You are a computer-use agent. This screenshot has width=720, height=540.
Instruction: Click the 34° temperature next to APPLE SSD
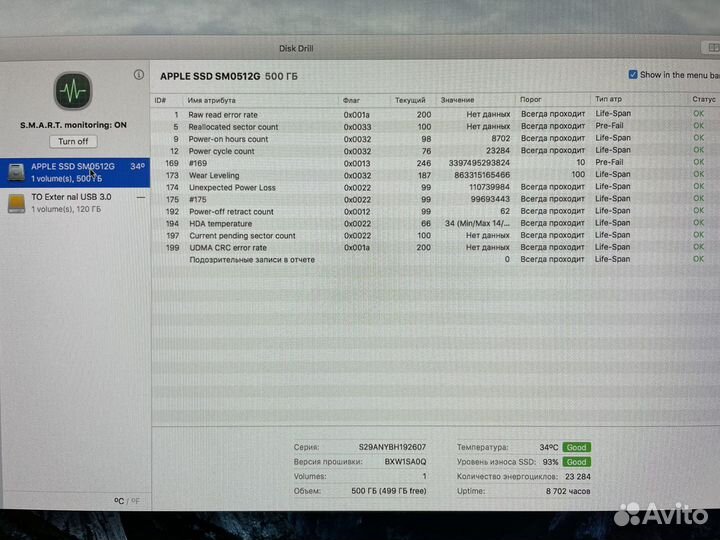137,166
